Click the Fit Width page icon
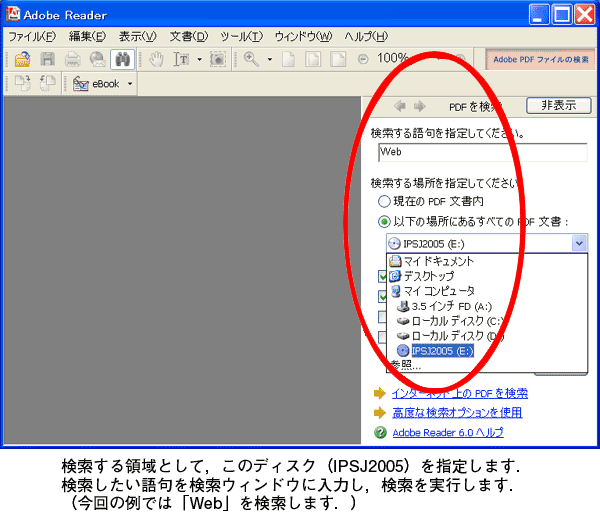The height and width of the screenshot is (520, 600). (338, 60)
